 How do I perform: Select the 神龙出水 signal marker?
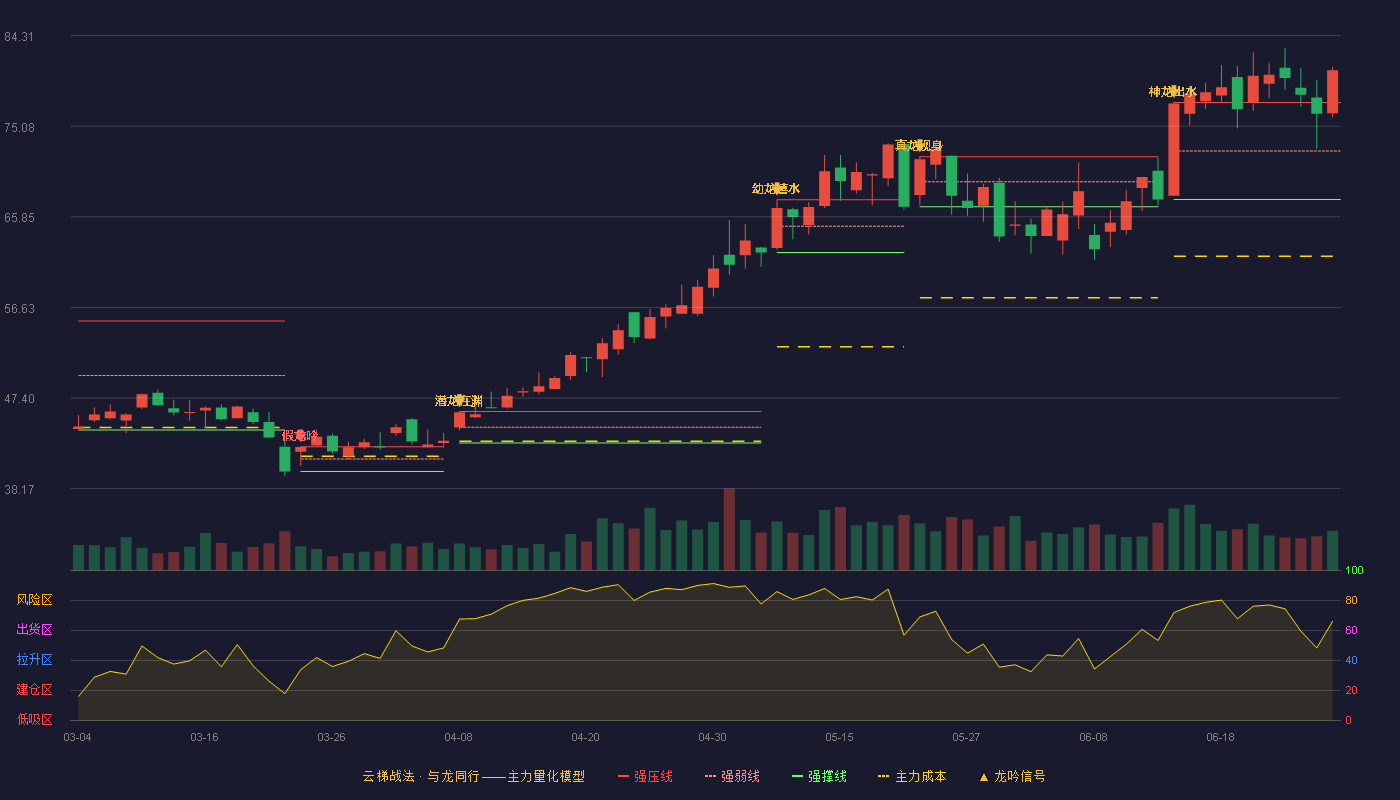(x=1172, y=92)
